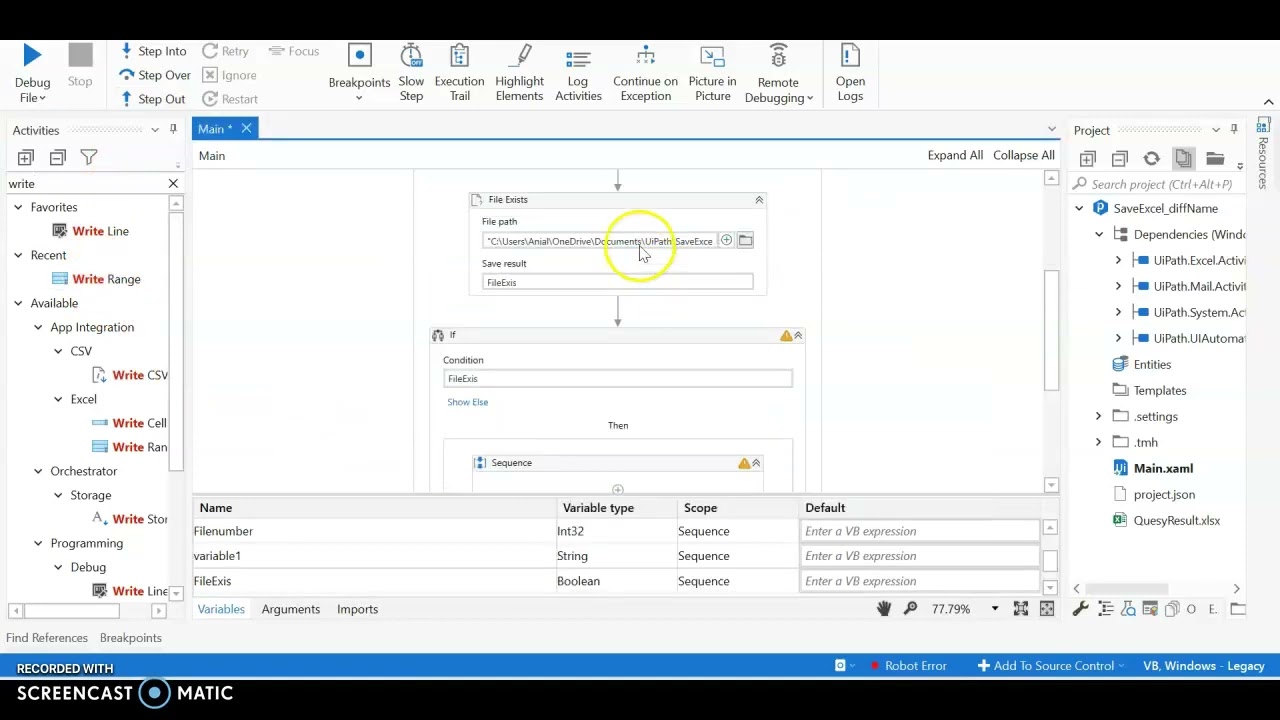Open File Explorer folder in Project panel
The height and width of the screenshot is (720, 1280).
coord(1215,158)
